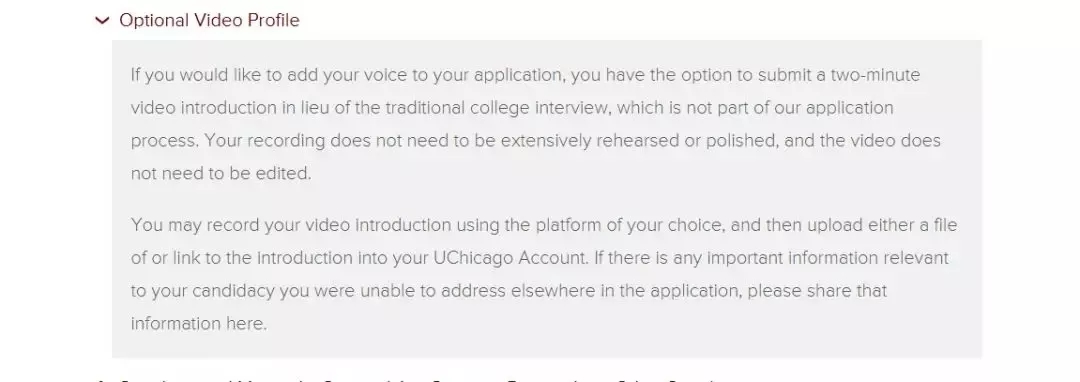Click the word 'Account' in the second paragraph
The height and width of the screenshot is (382, 1080).
click(553, 258)
